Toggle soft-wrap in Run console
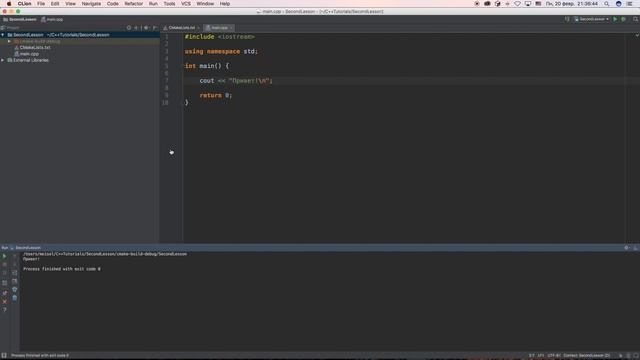The width and height of the screenshot is (640, 360). (15, 273)
